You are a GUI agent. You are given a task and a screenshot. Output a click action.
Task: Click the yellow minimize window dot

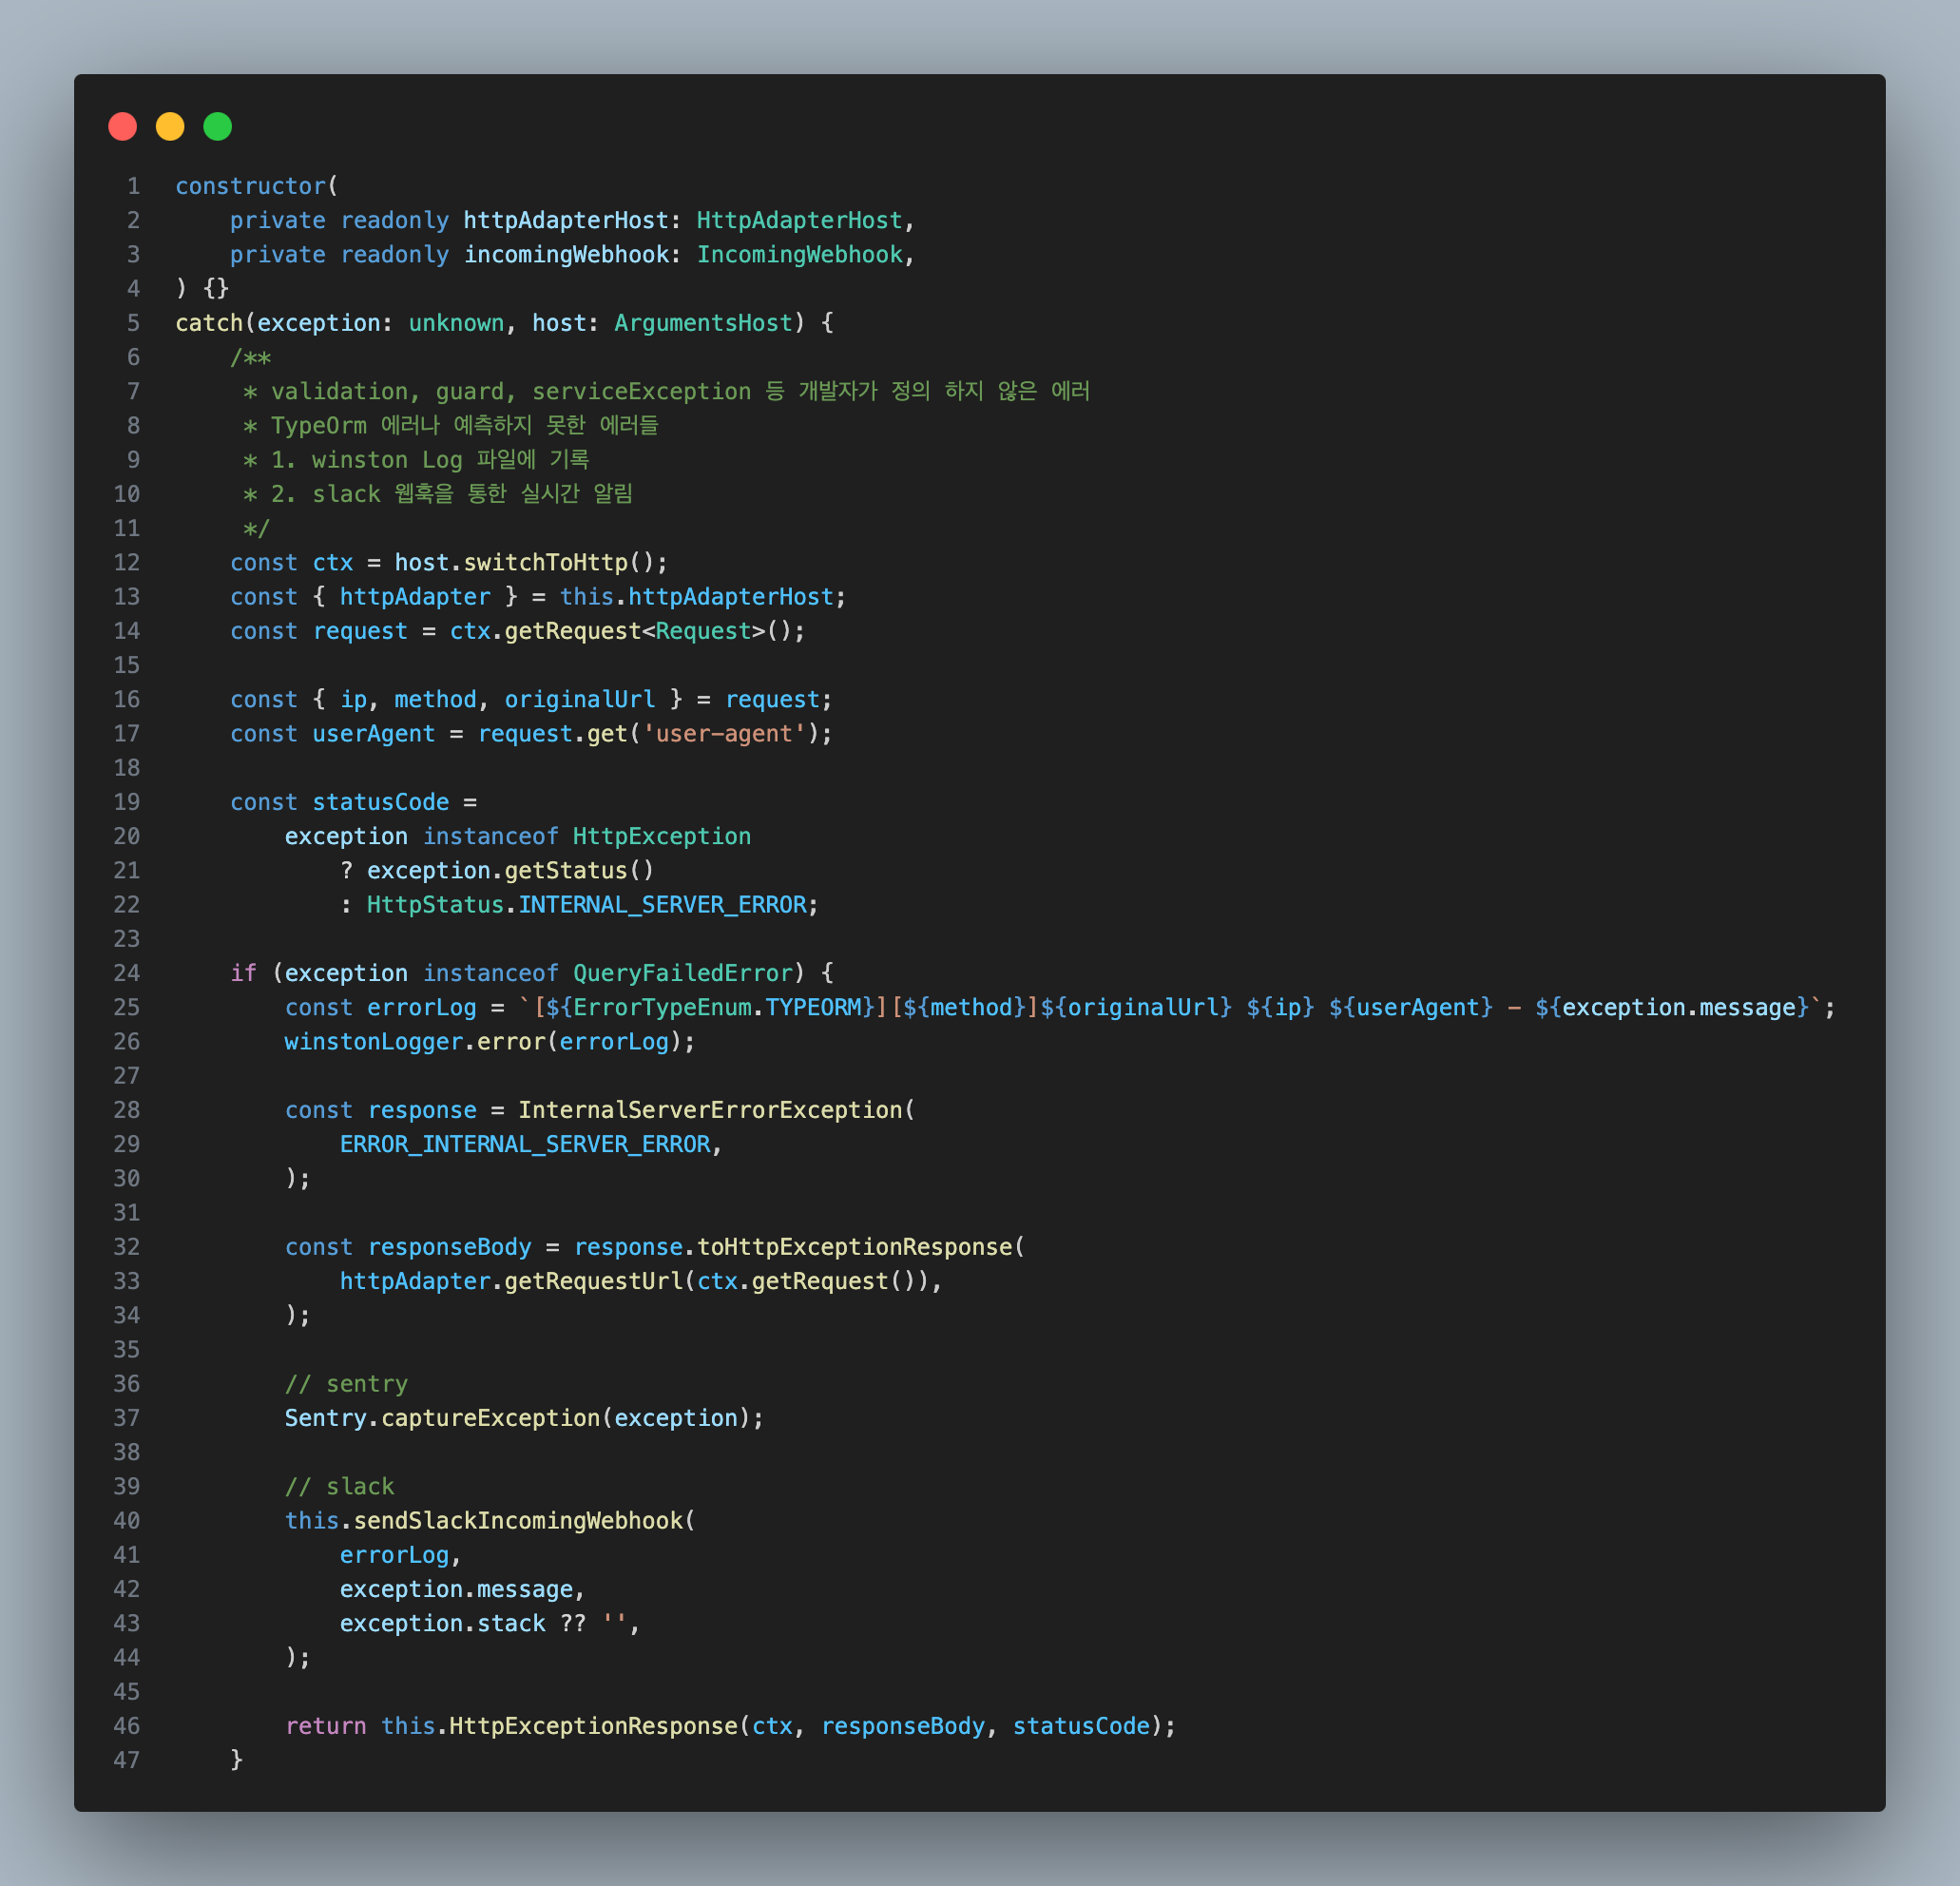coord(170,127)
